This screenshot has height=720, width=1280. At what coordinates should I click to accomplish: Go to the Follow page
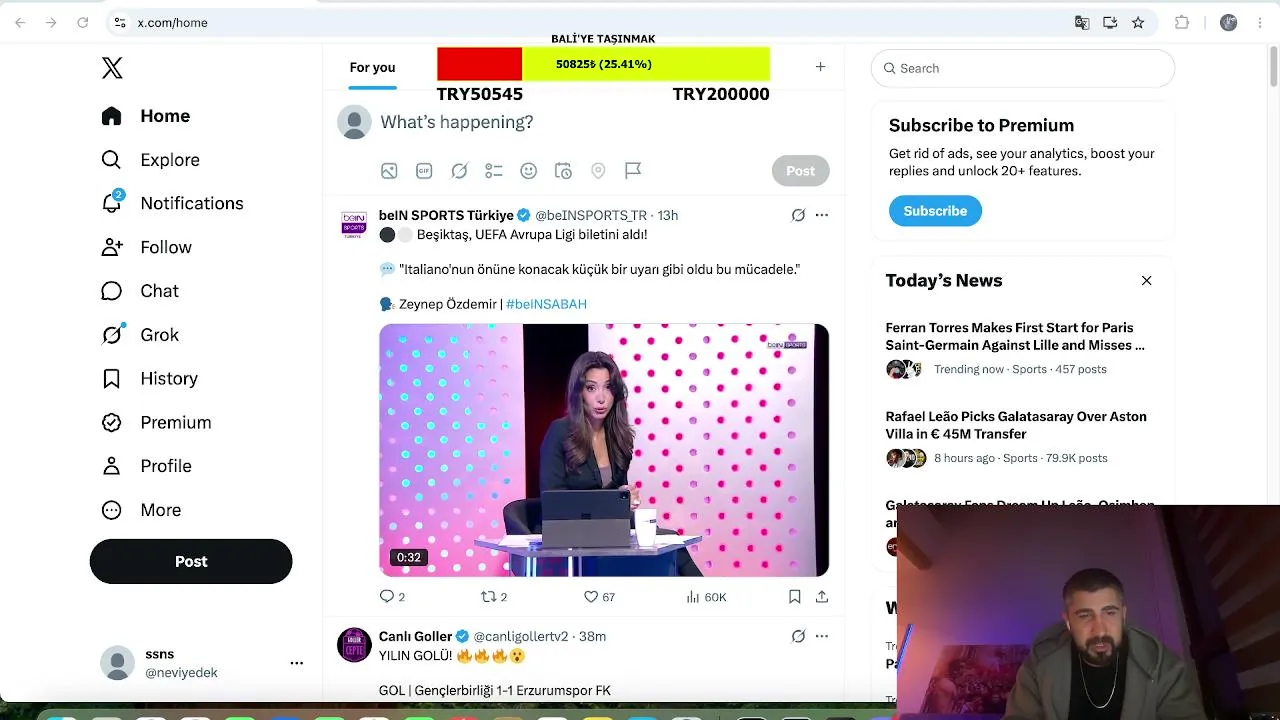click(x=146, y=247)
